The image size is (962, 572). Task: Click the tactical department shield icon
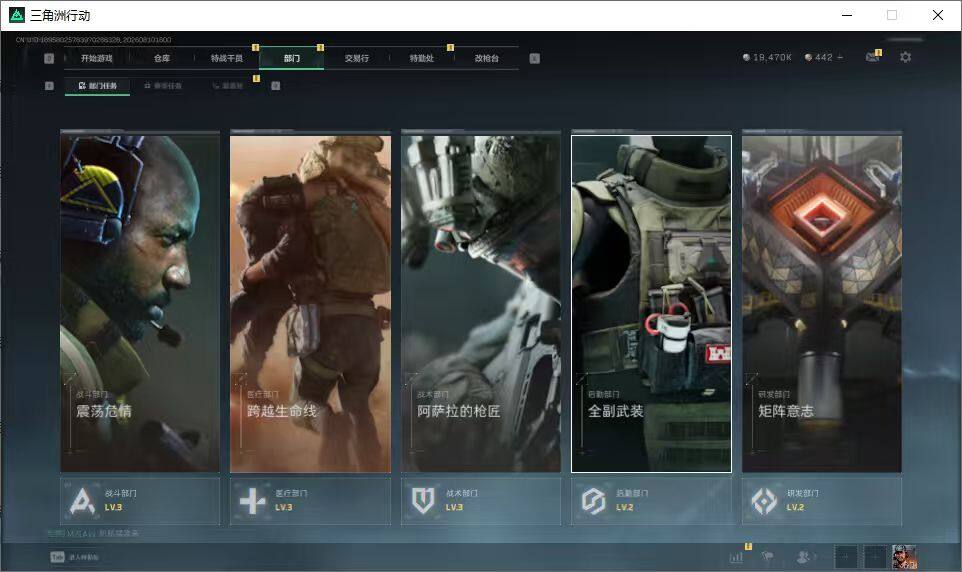[x=423, y=501]
